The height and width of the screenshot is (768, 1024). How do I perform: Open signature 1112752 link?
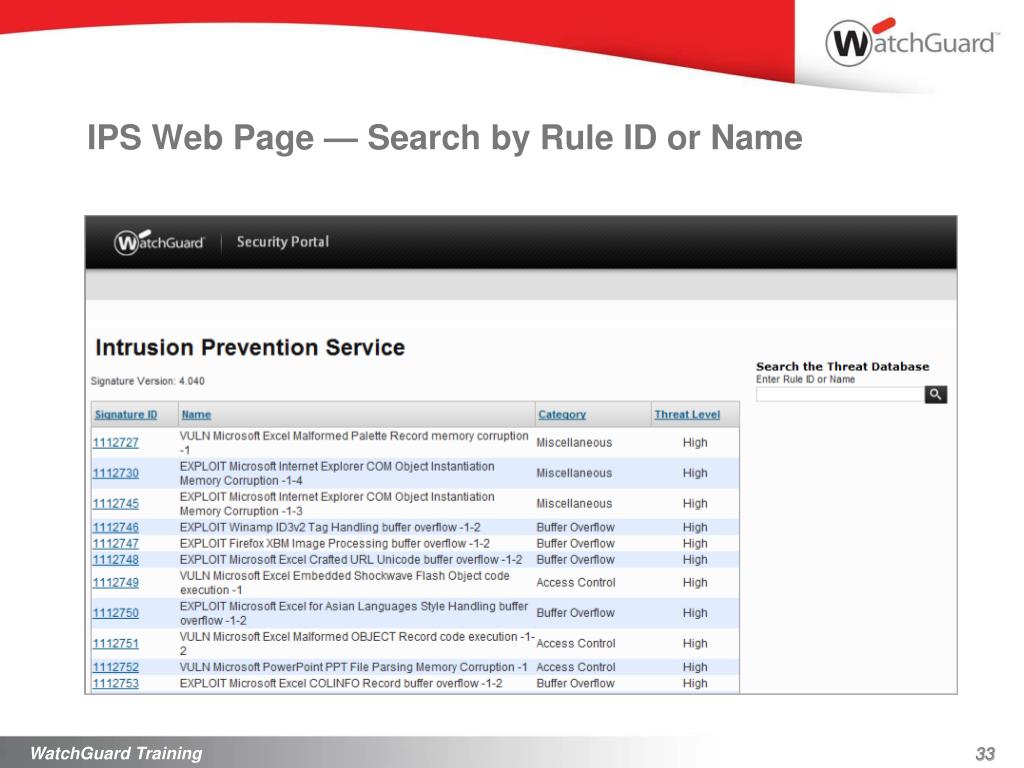(x=116, y=667)
